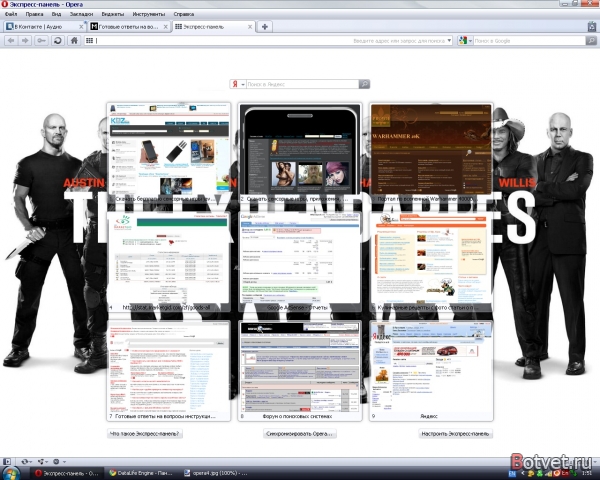Screen dimensions: 600x480
Task: Close the Экспресс-панель tab
Action: pos(249,27)
